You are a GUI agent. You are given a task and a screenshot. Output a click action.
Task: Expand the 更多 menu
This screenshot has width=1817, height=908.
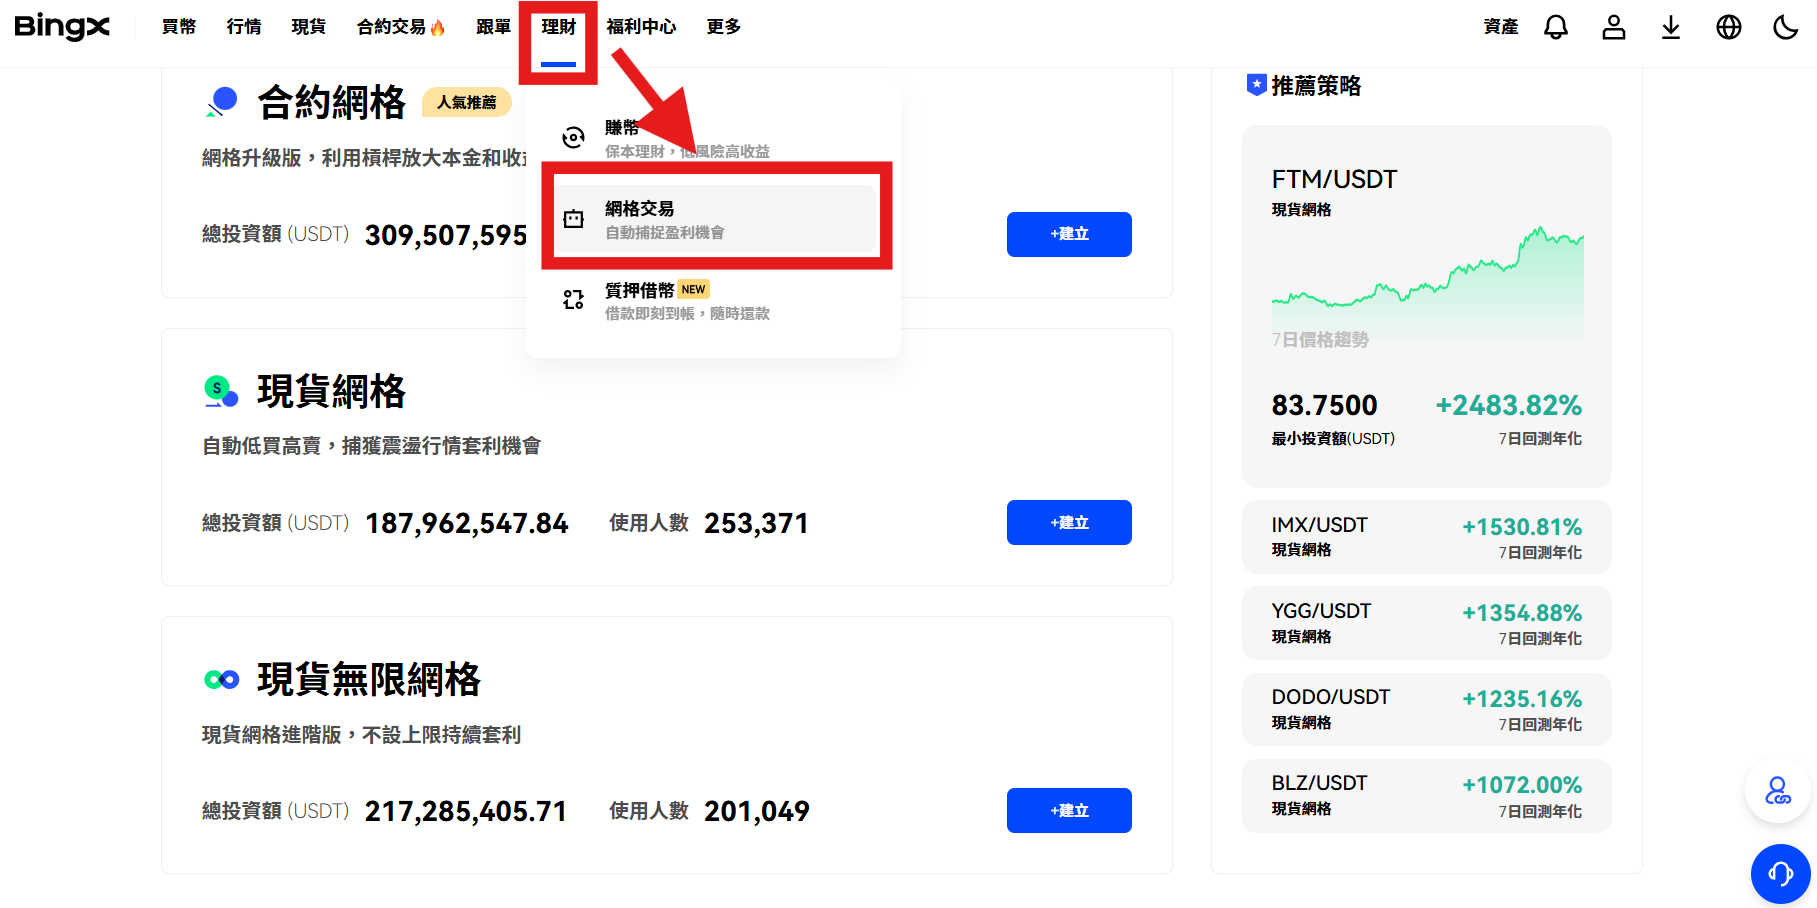722,27
